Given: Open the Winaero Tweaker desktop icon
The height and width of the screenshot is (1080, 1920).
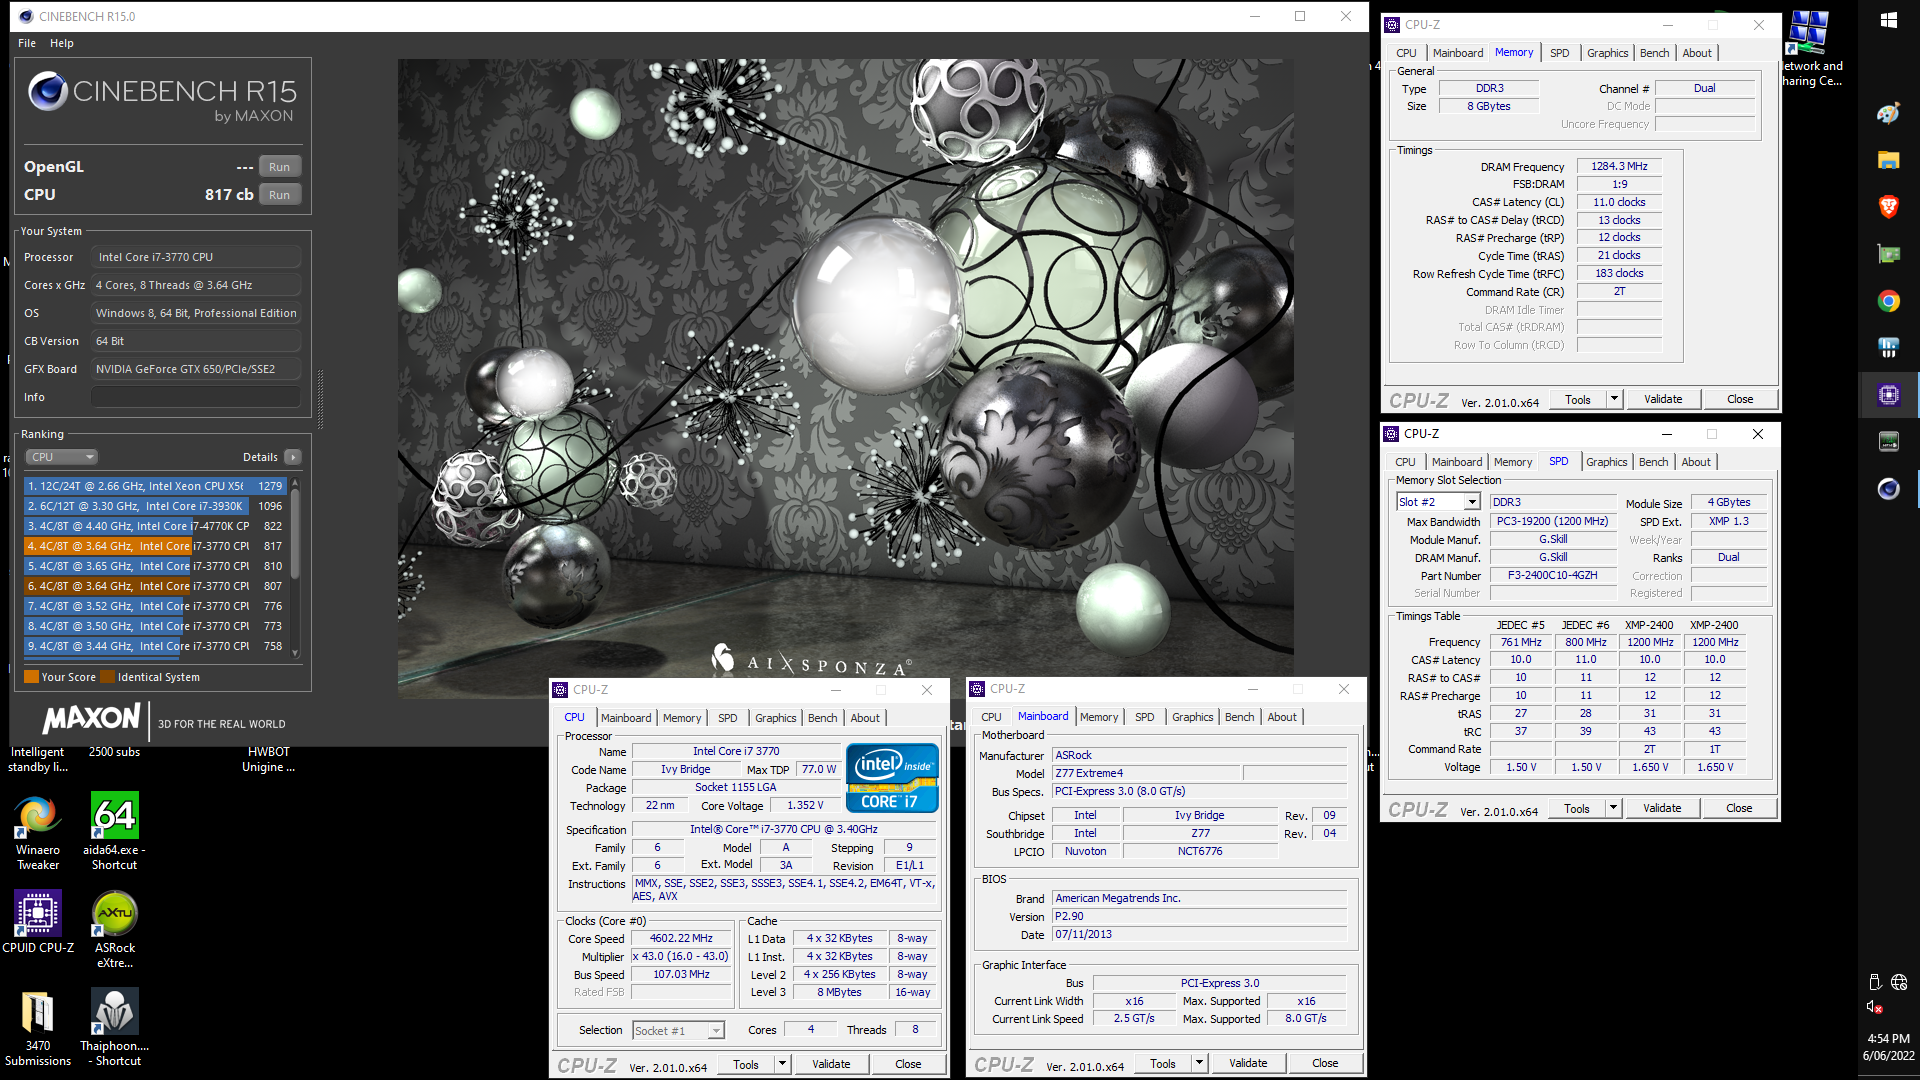Looking at the screenshot, I should 38,833.
